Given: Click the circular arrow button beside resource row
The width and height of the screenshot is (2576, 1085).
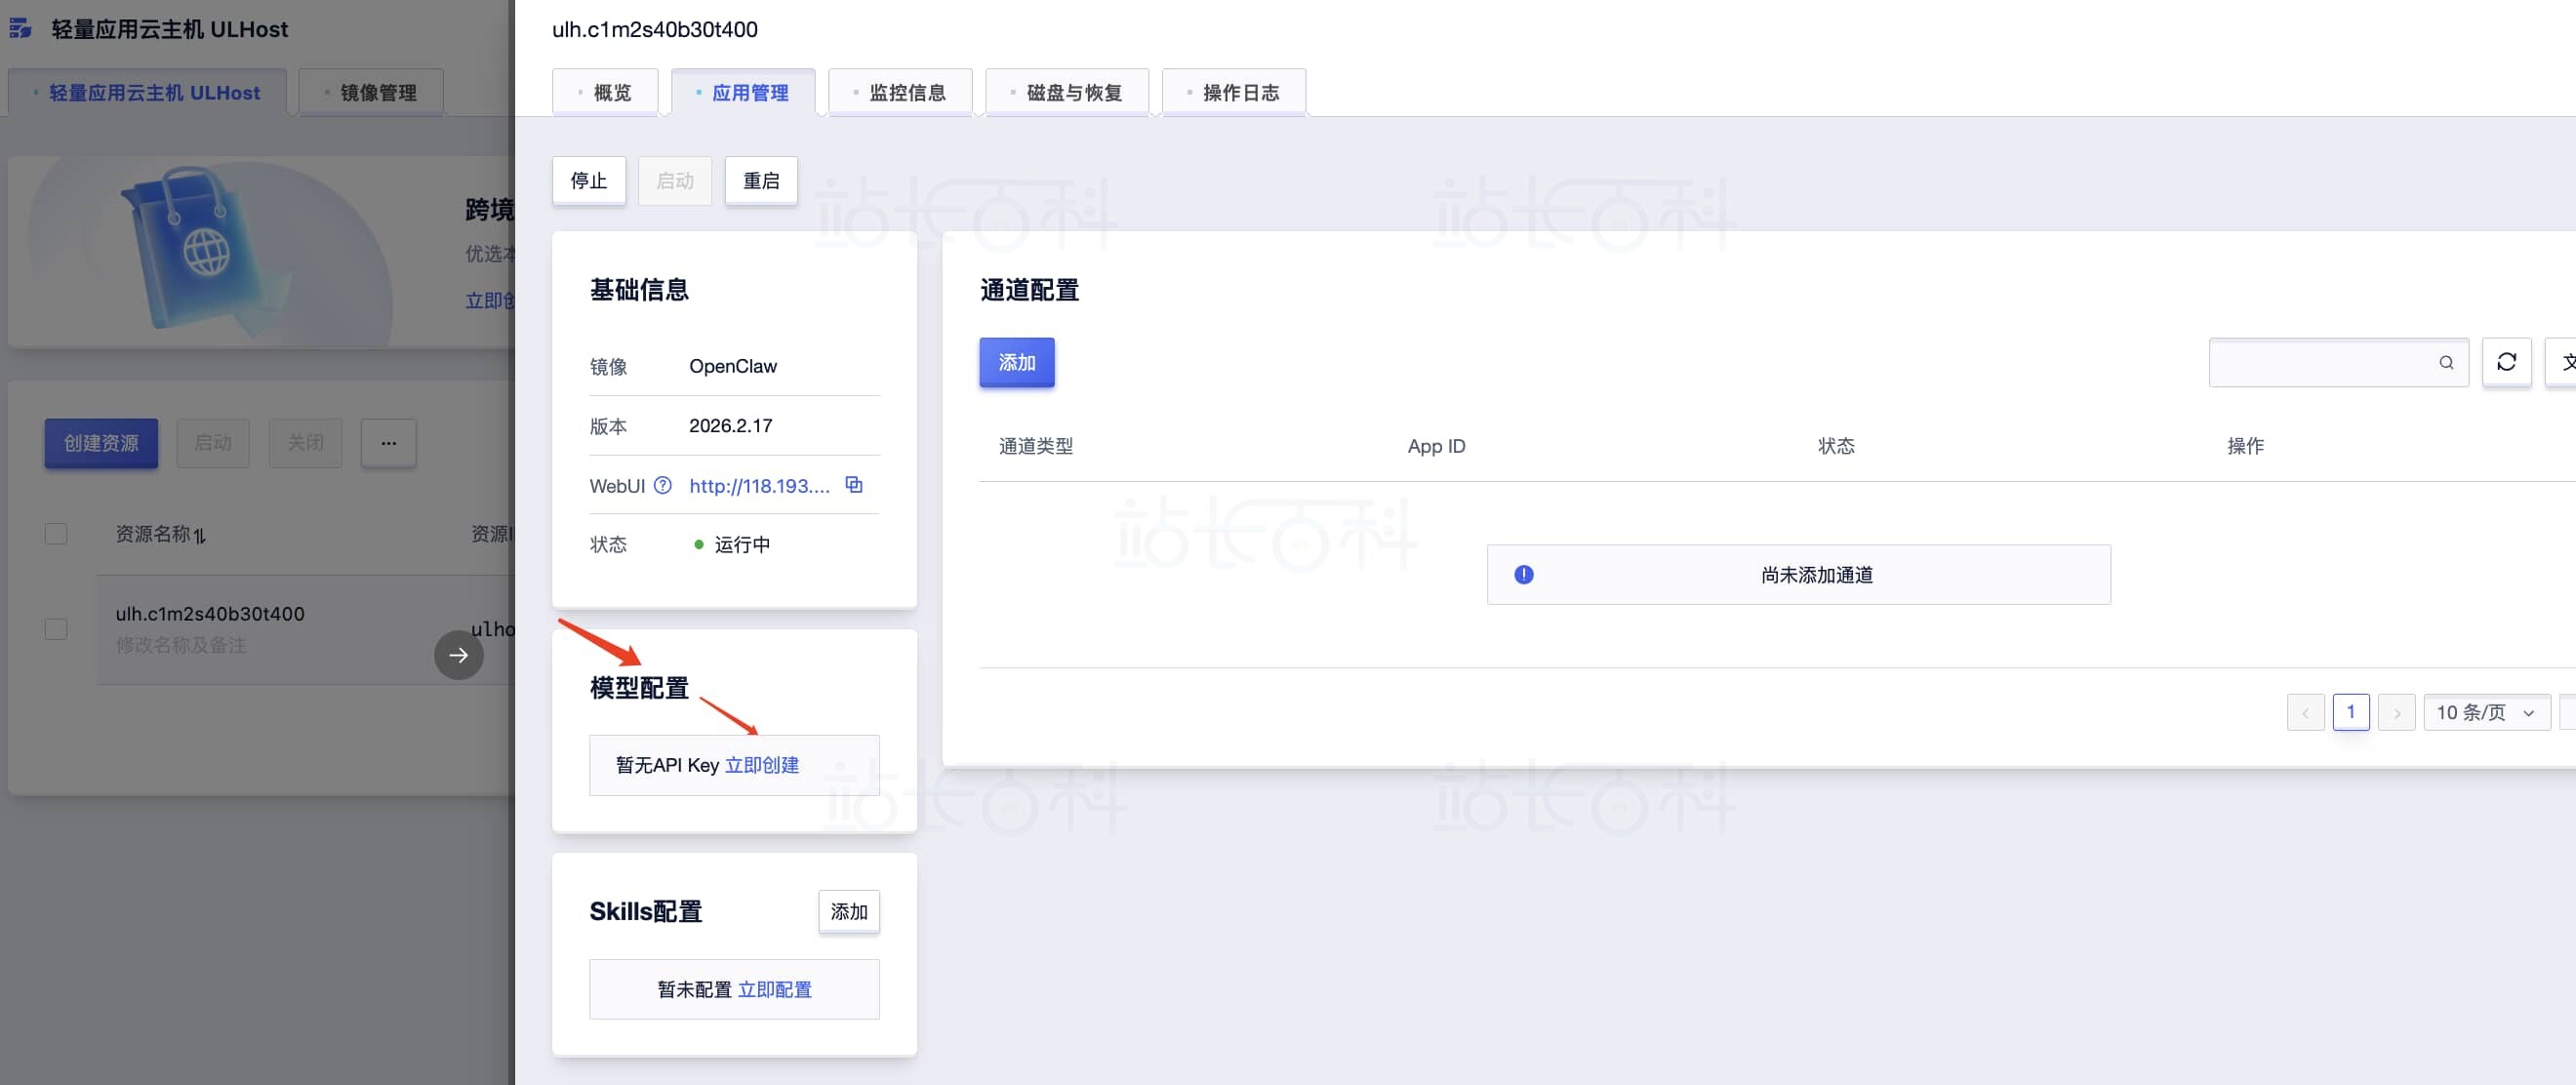Looking at the screenshot, I should coord(459,655).
